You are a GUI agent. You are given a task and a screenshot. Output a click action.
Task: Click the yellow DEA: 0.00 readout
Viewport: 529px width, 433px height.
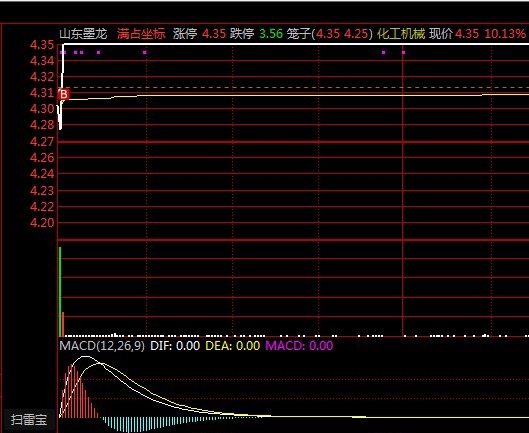pos(233,346)
